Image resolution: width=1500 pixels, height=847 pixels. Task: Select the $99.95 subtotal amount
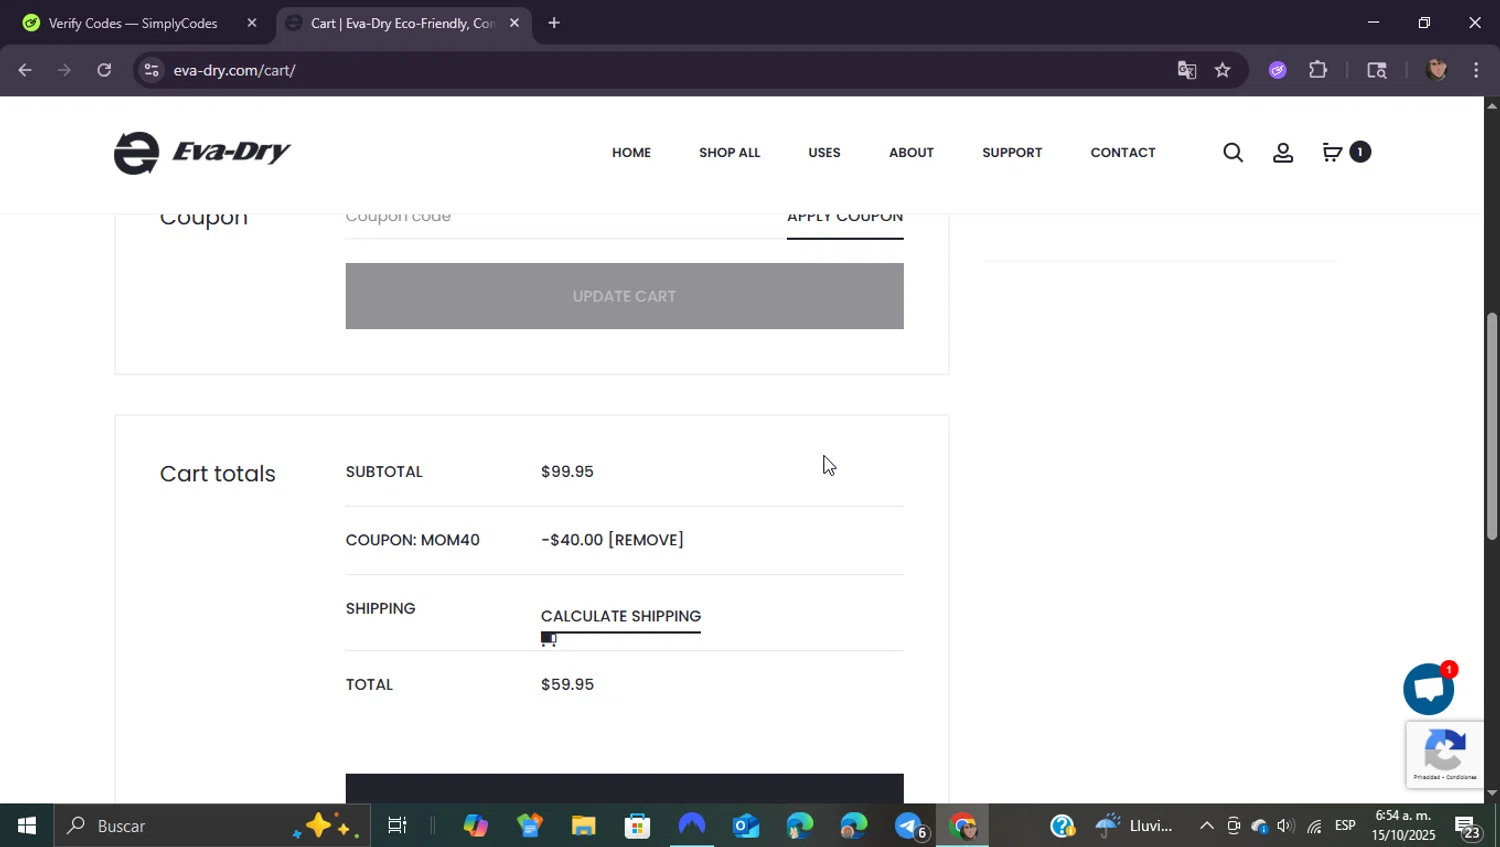pos(567,472)
